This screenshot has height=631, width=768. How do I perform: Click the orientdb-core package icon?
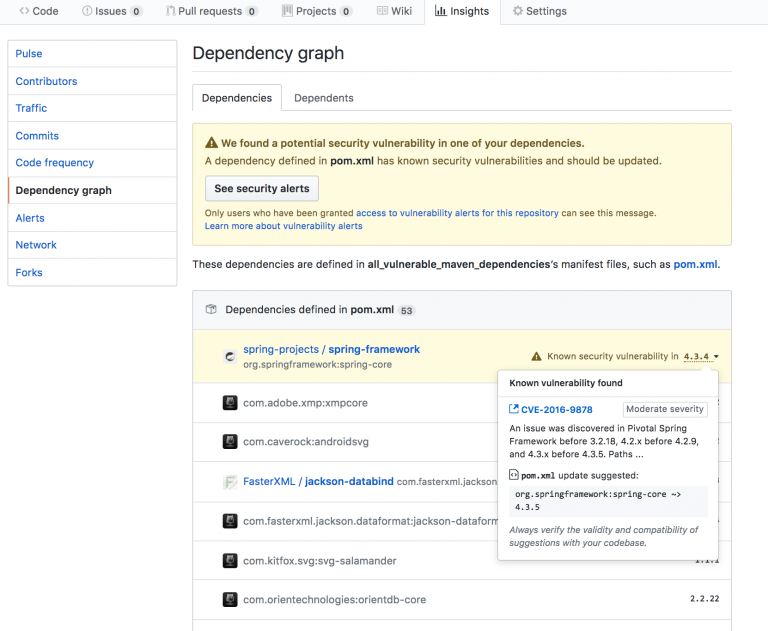[229, 600]
